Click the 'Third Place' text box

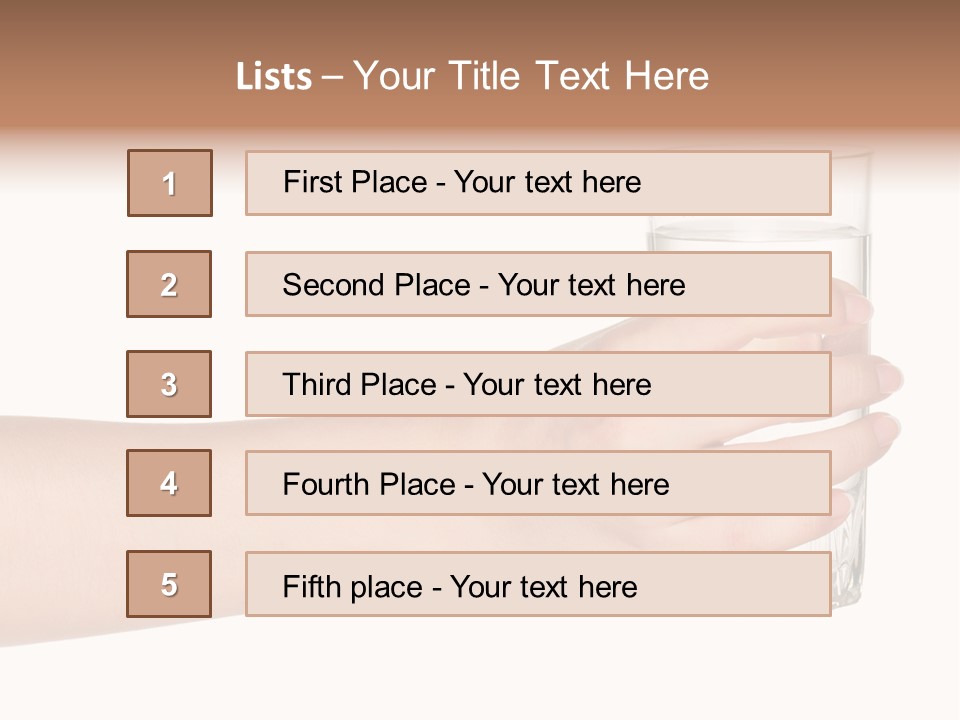538,384
